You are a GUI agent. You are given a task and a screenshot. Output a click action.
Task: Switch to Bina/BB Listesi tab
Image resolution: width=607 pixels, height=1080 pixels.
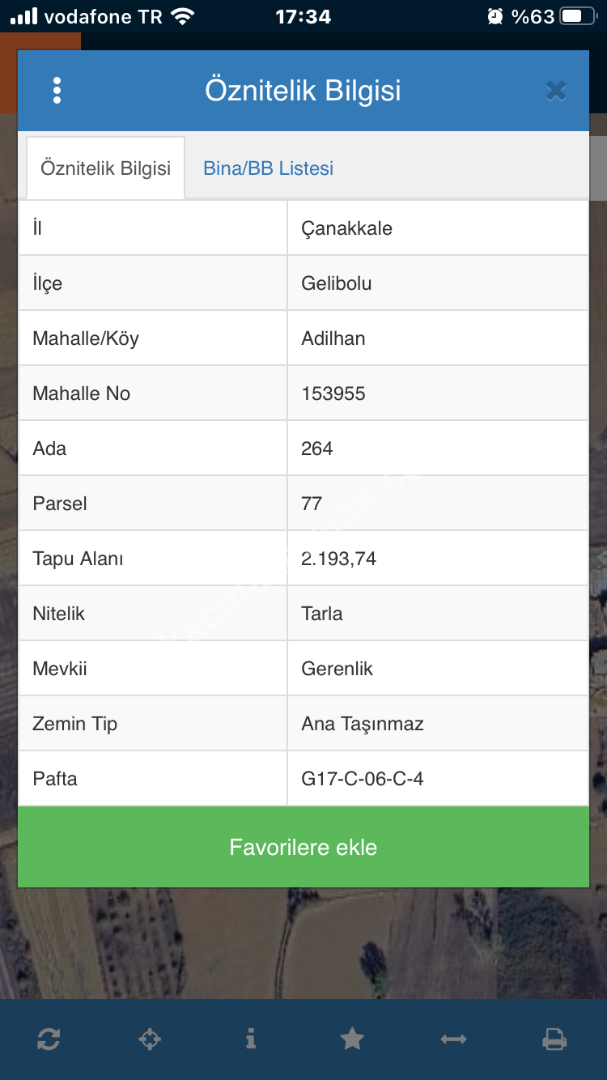(268, 168)
